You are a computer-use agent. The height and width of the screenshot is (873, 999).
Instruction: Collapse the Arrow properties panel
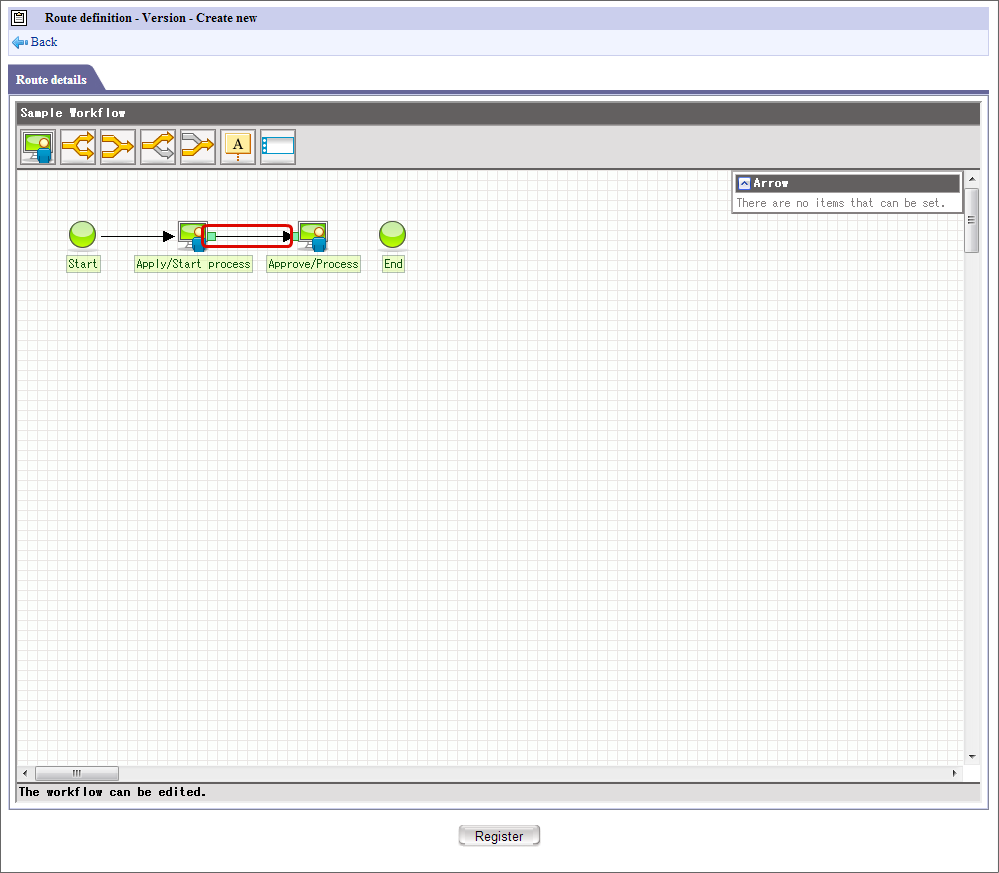pos(744,184)
